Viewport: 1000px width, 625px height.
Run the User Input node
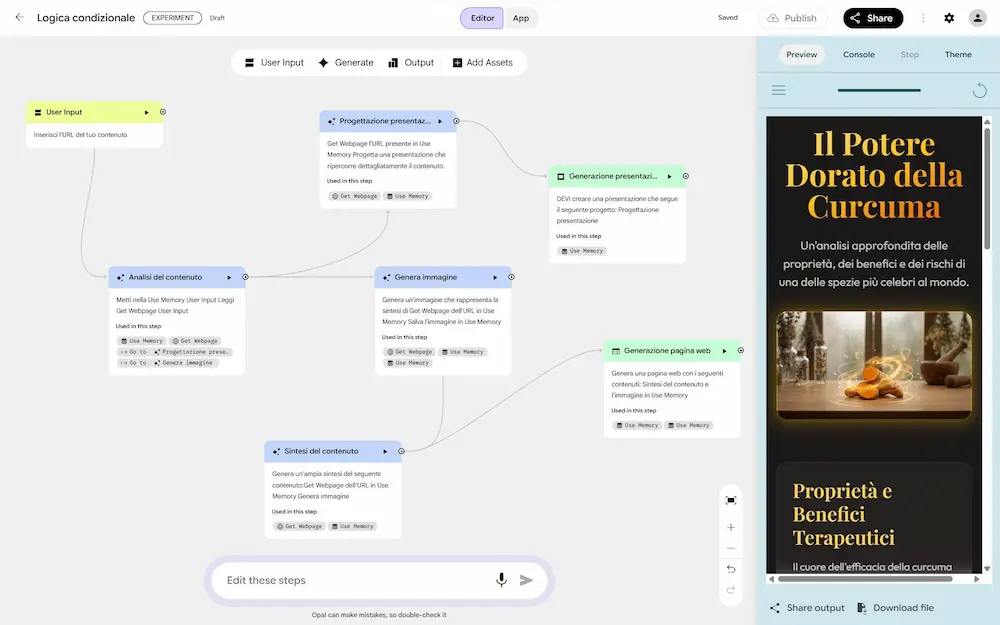tap(146, 112)
